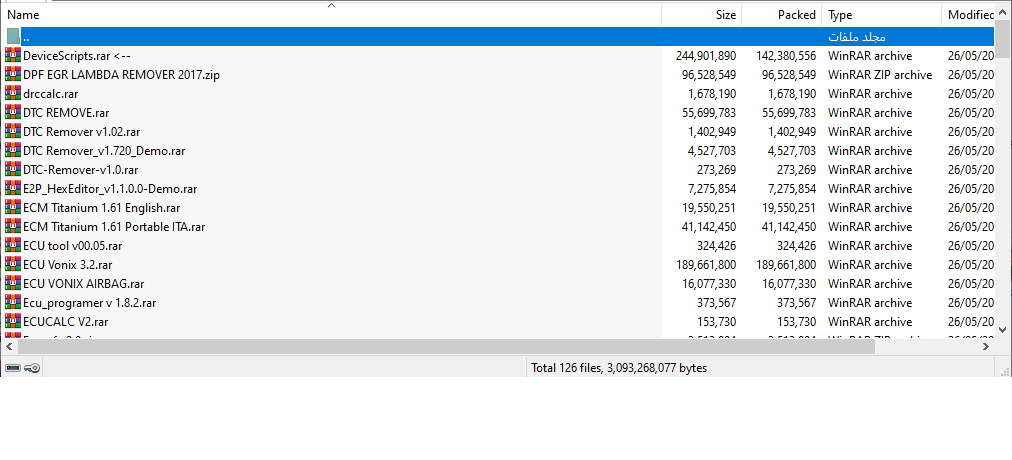
Task: Click packed value 189,661,800
Action: (x=786, y=265)
